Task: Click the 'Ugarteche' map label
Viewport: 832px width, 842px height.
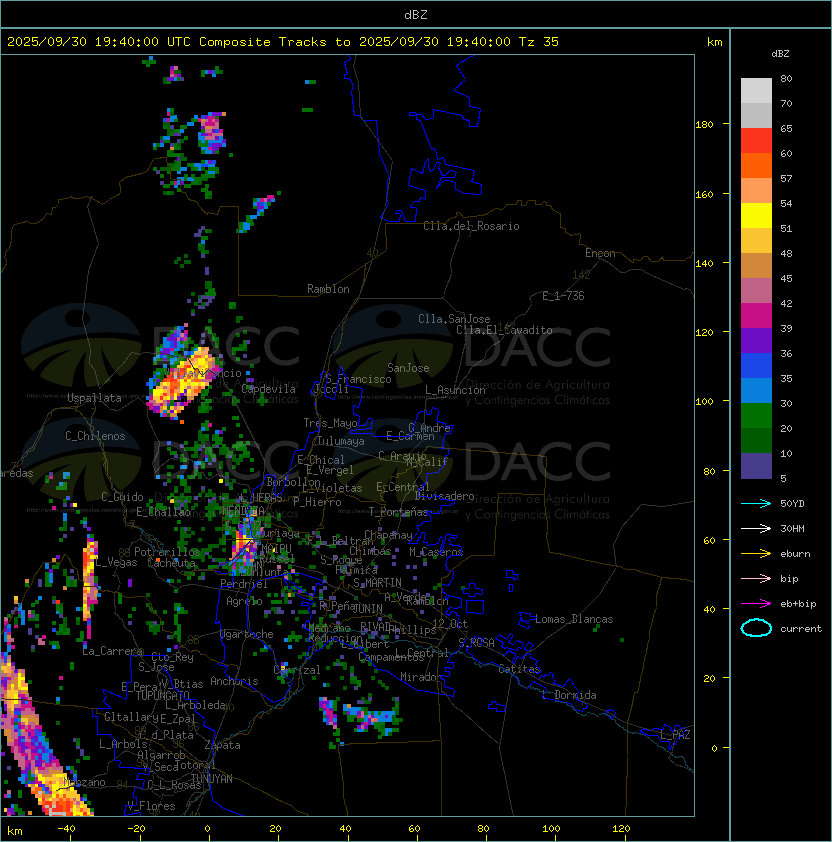Action: [247, 634]
